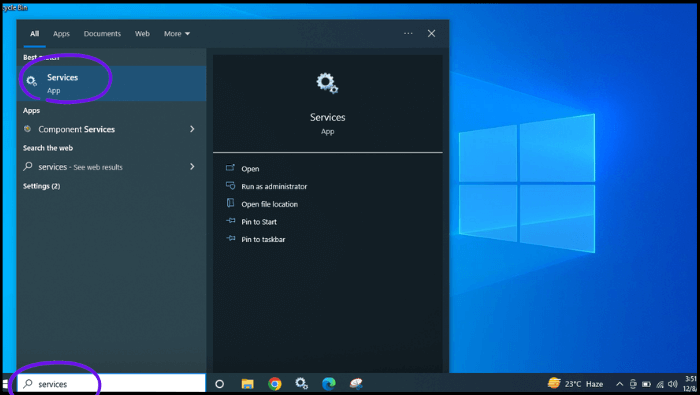Image resolution: width=700 pixels, height=395 pixels.
Task: Select Pin to taskbar
Action: point(263,240)
